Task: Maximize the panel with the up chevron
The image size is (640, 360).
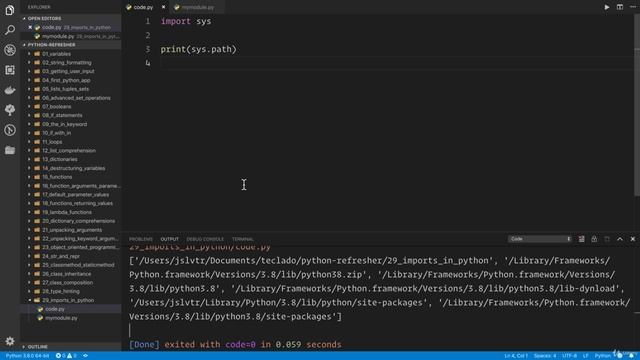Action: coord(620,239)
